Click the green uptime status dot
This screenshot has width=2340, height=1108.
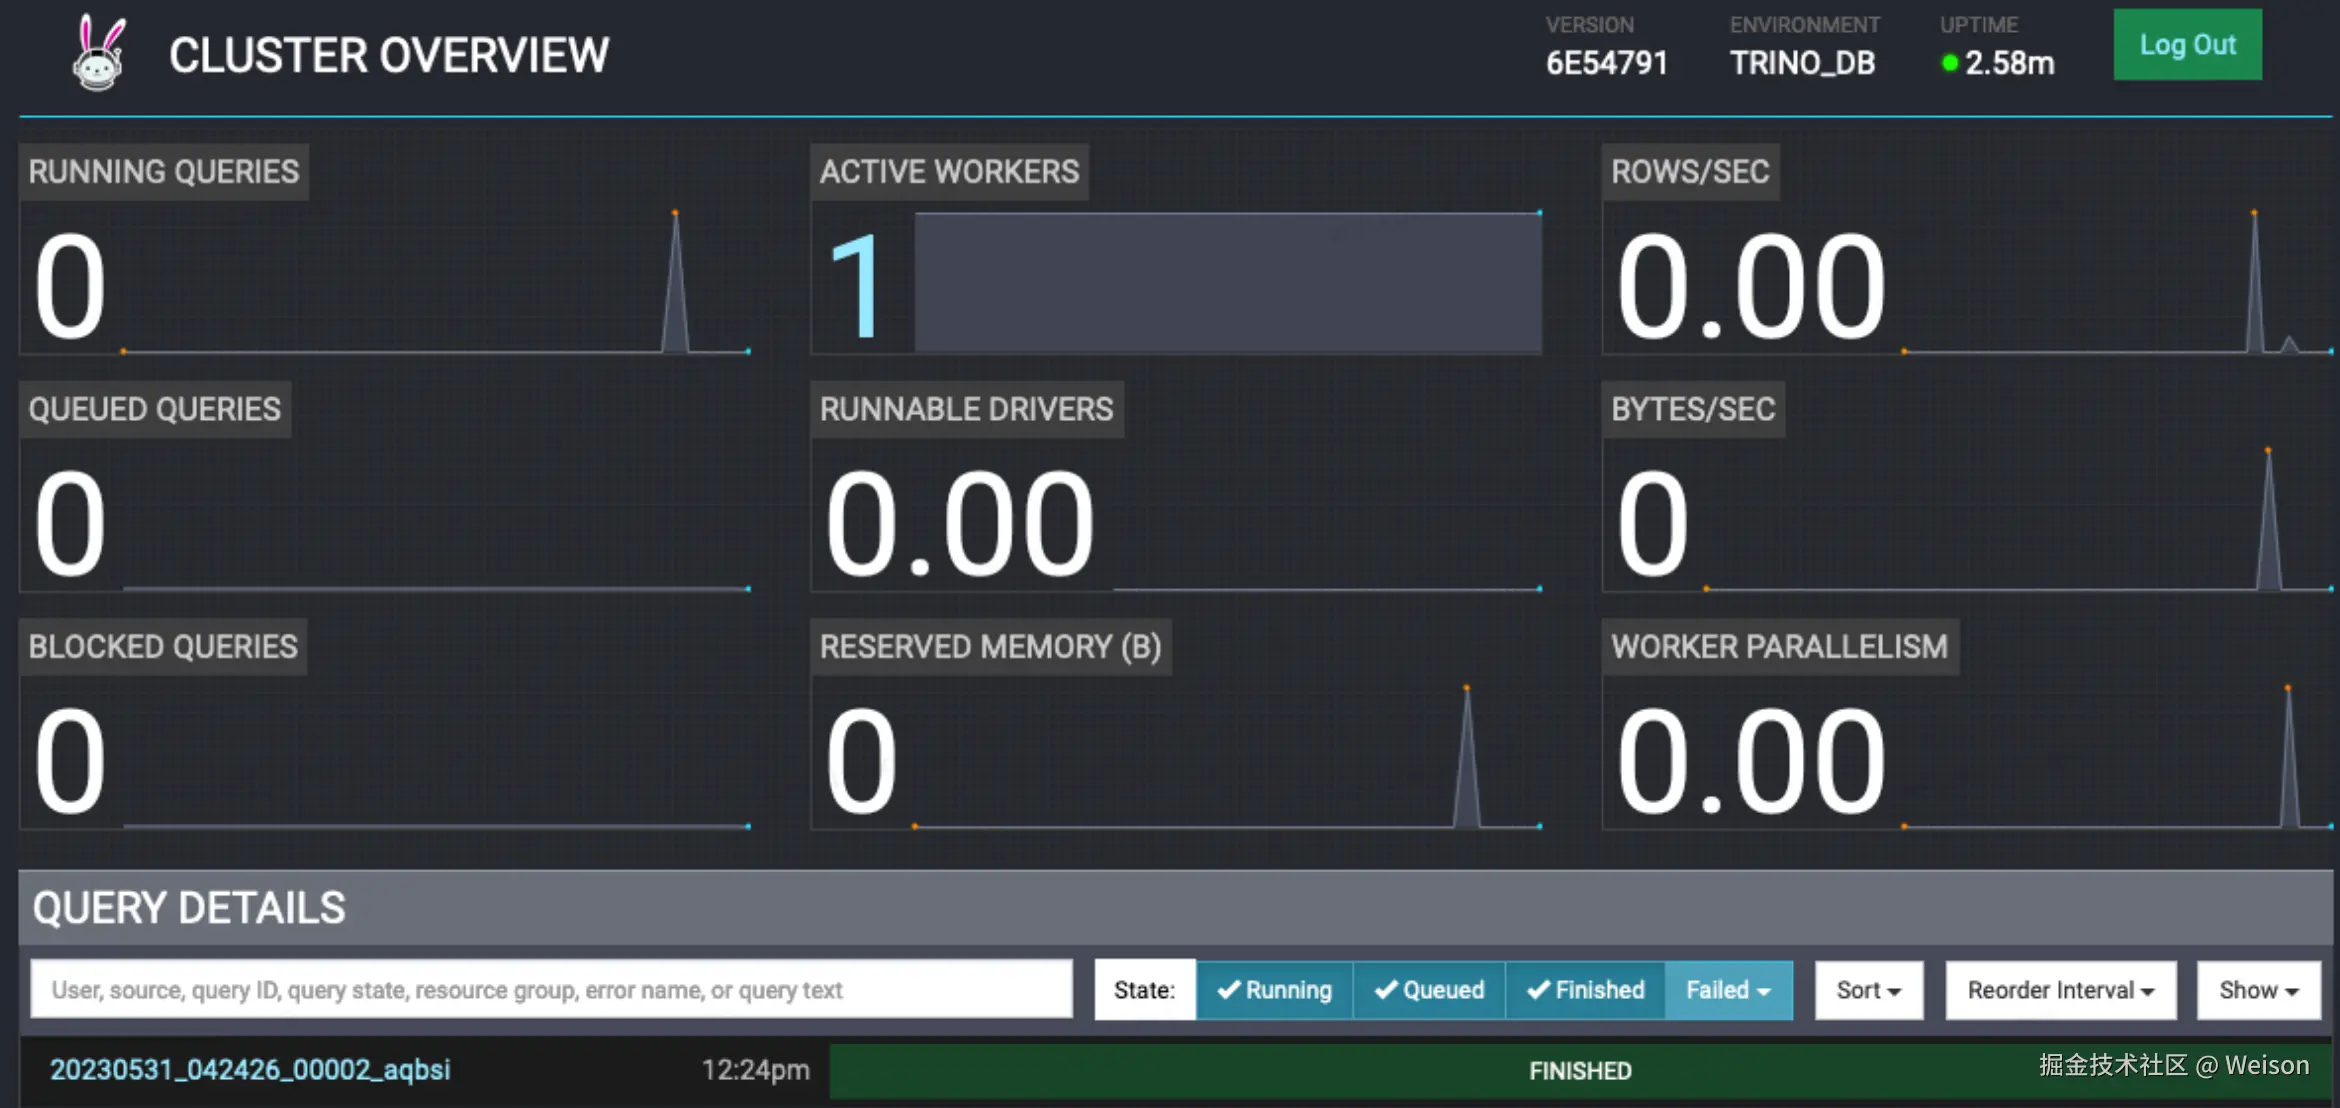(x=1949, y=64)
